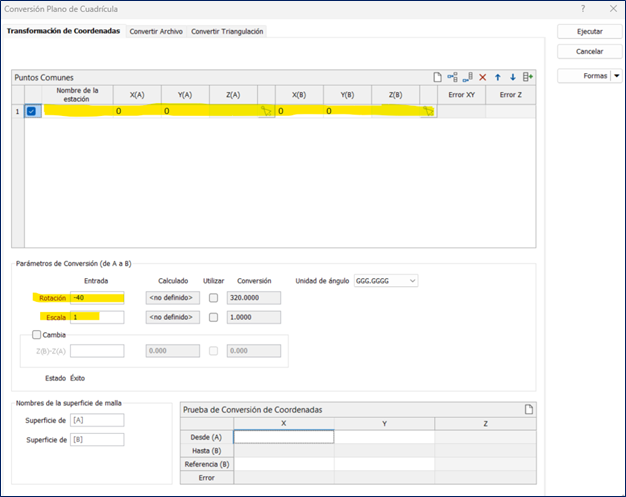
Task: Enable the Utilizar checkbox for Escala
Action: [213, 317]
